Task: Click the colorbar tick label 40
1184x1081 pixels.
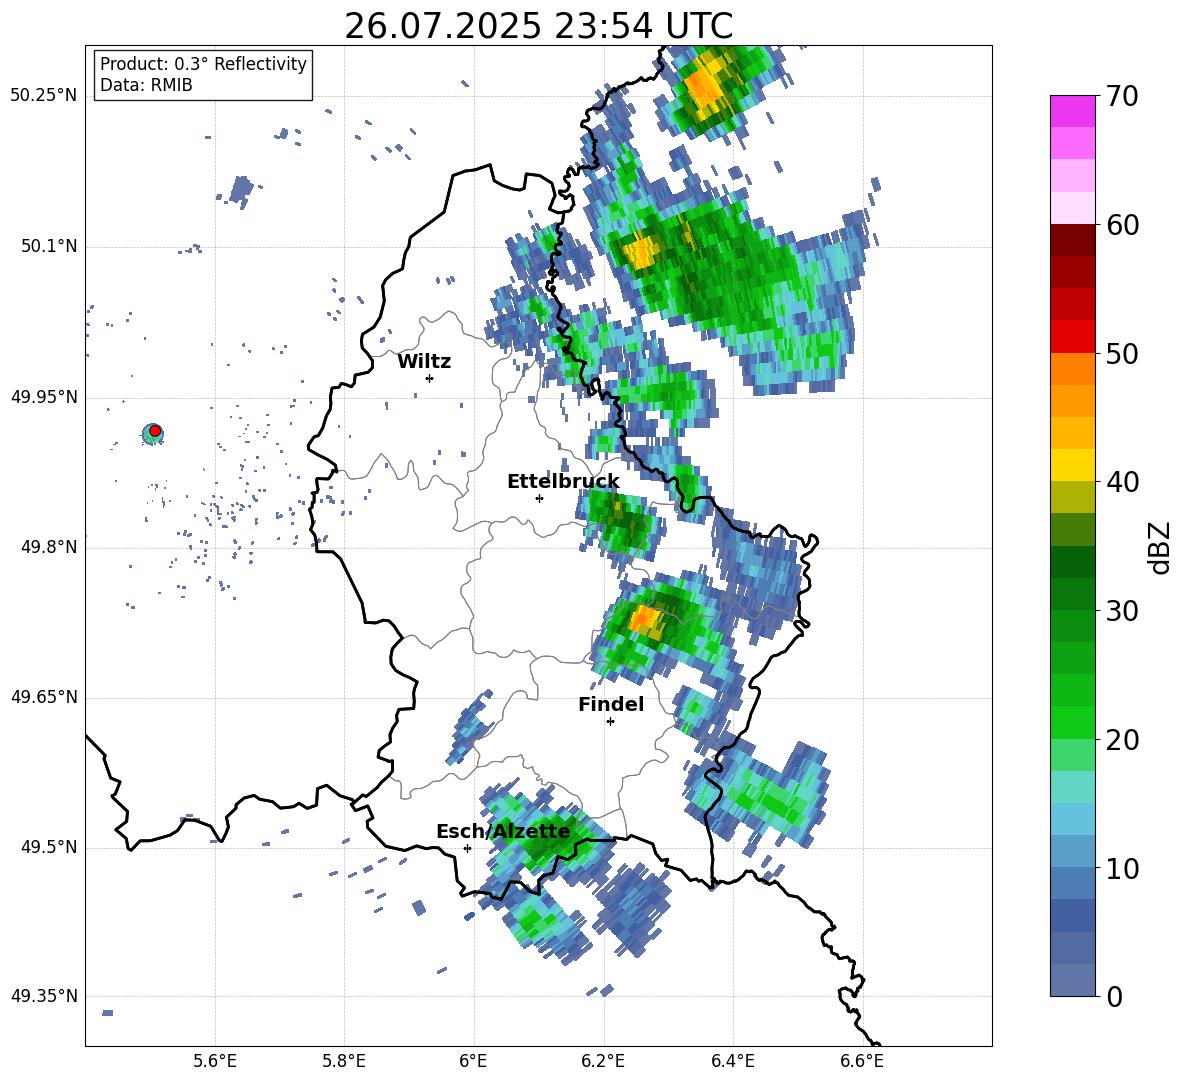Action: (x=1123, y=482)
